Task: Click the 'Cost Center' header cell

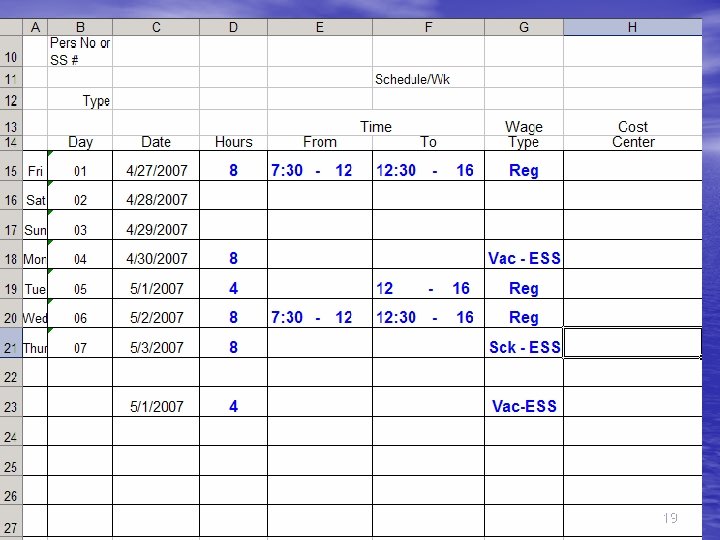Action: click(632, 134)
